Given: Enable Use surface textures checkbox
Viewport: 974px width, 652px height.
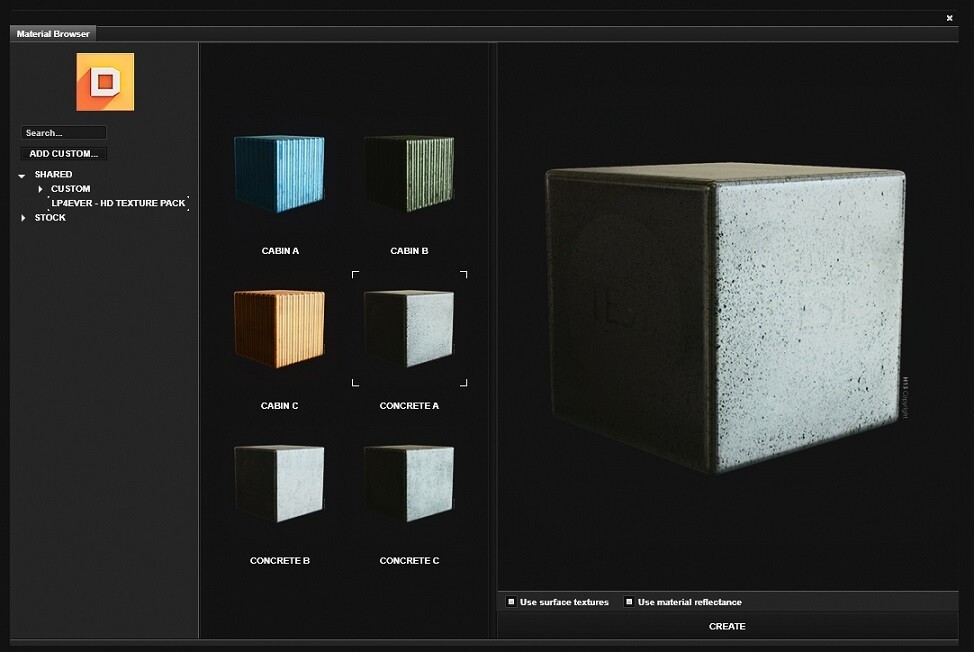Looking at the screenshot, I should click(511, 602).
